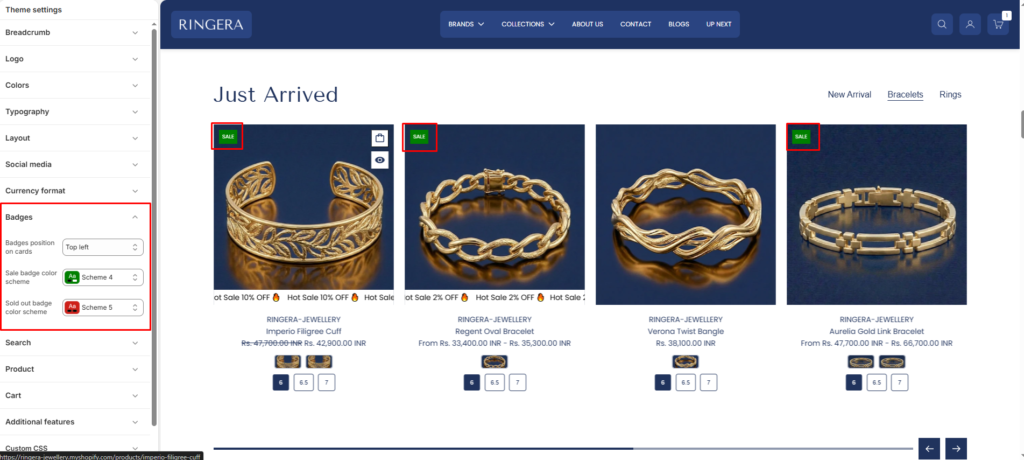Image resolution: width=1024 pixels, height=460 pixels.
Task: Open the Verona Twist Bangle product link
Action: [x=685, y=331]
